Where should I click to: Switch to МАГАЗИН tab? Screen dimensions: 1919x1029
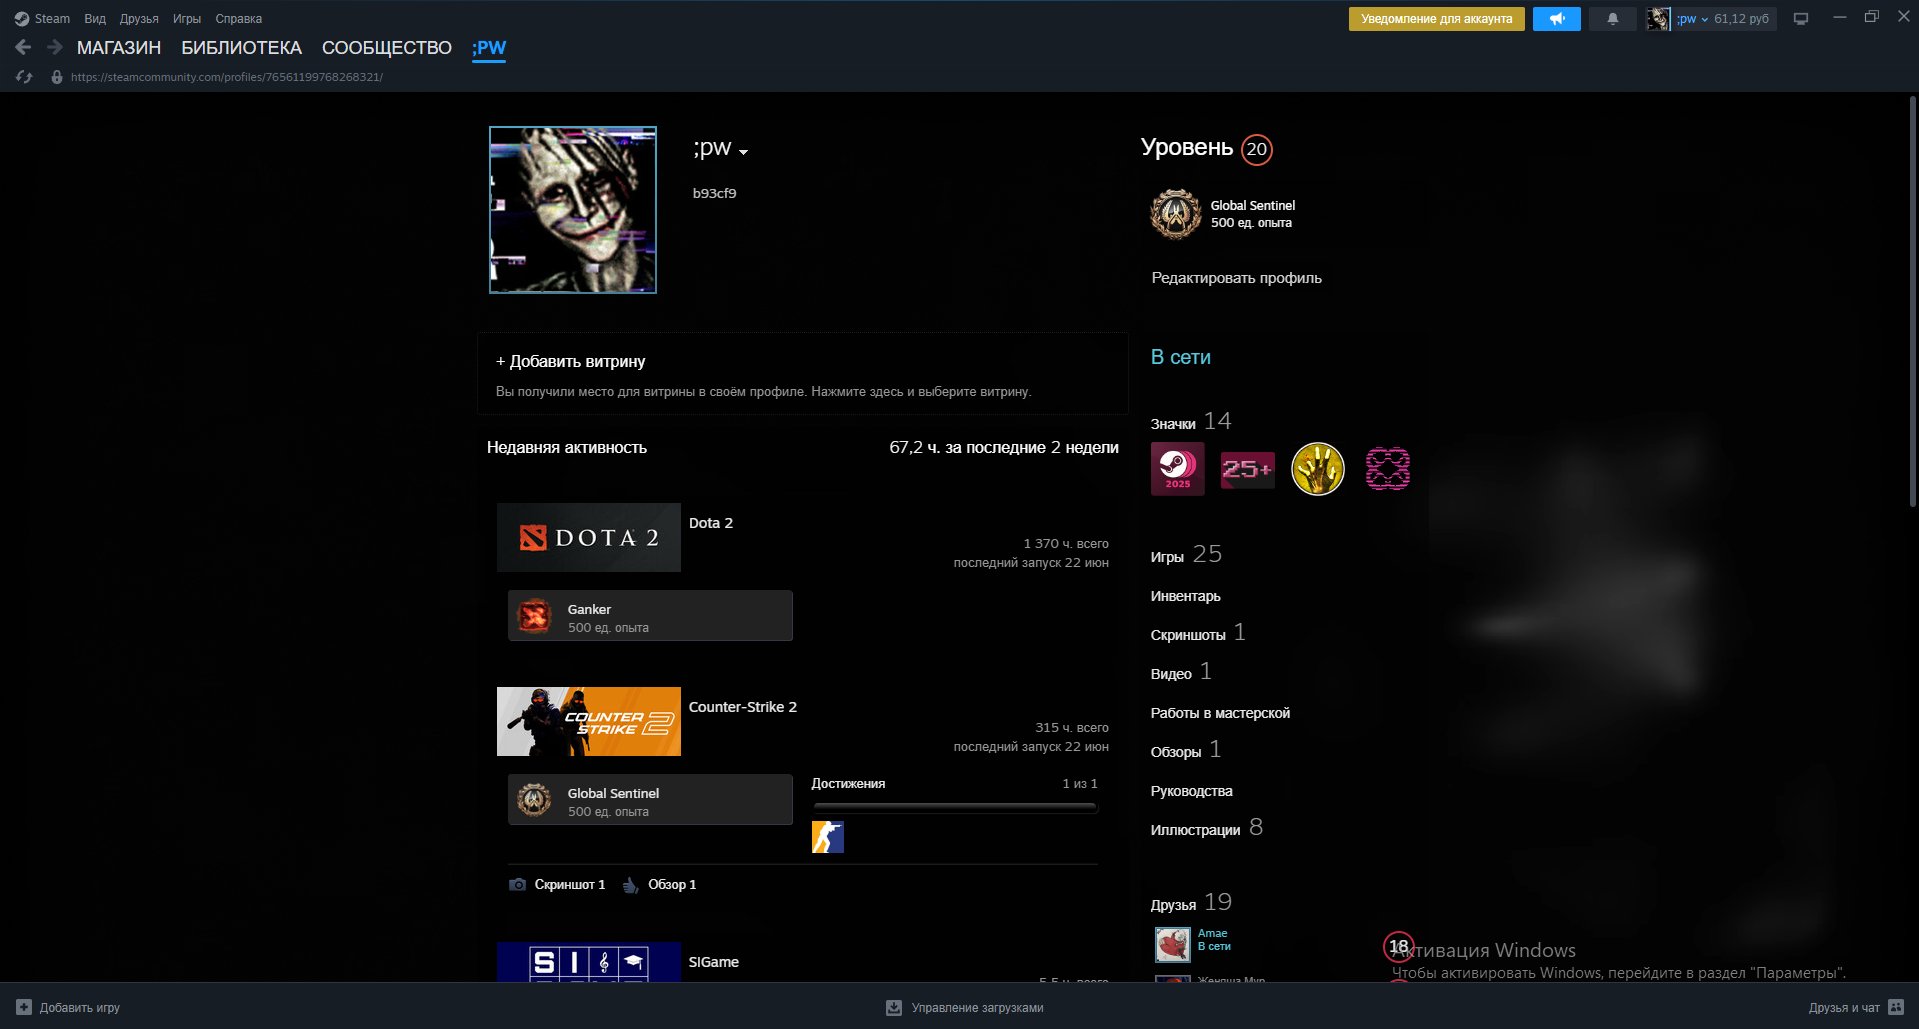pos(119,48)
